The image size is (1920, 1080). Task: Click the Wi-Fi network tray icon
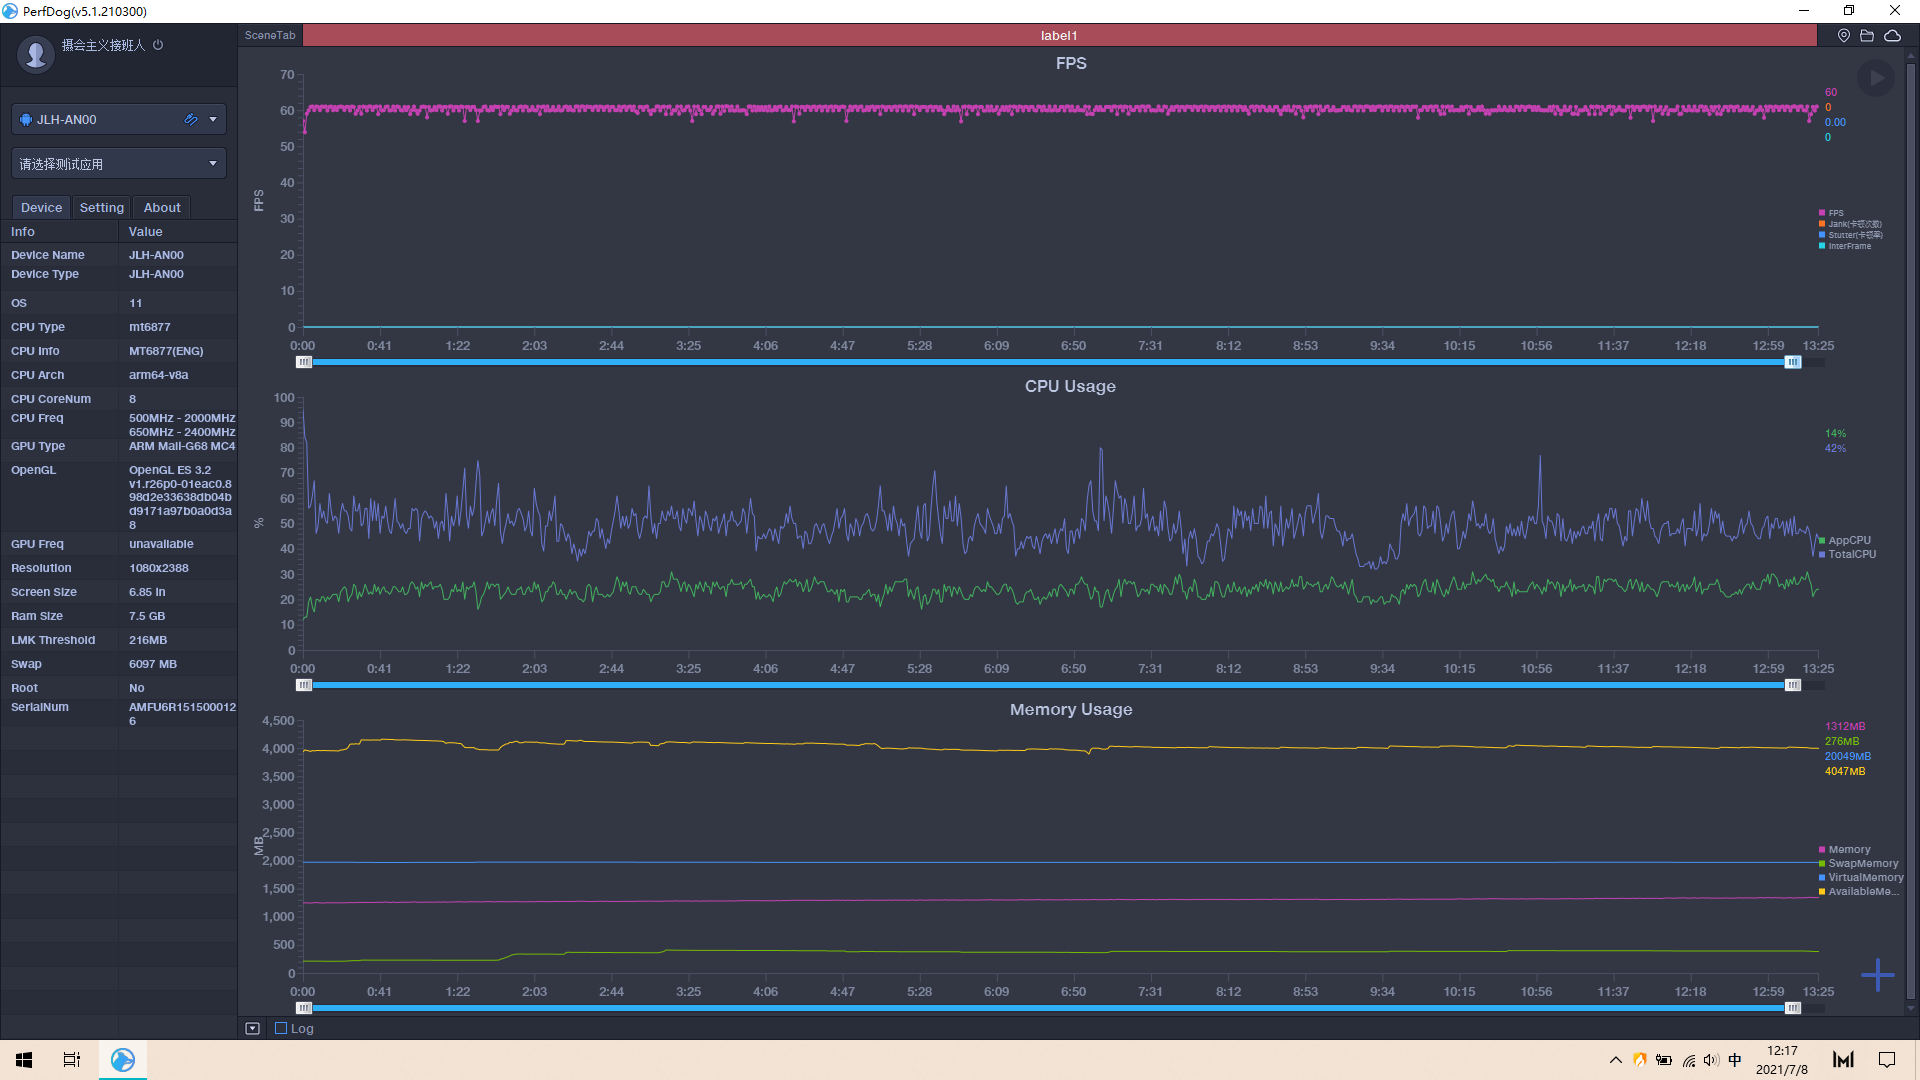click(x=1689, y=1060)
